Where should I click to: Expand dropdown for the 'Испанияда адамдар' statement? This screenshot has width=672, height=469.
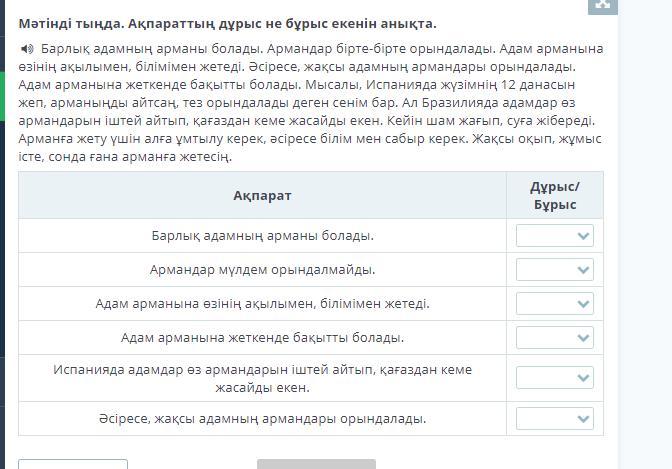coord(555,378)
